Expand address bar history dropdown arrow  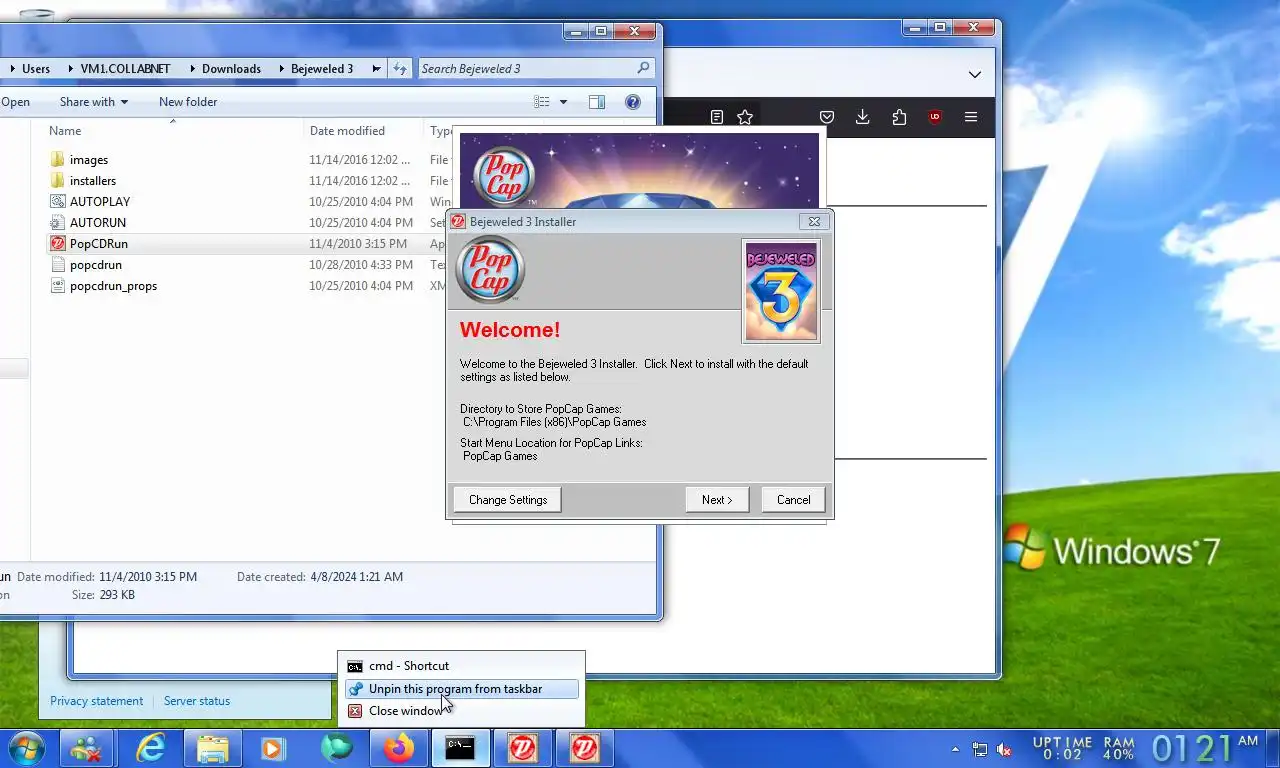pyautogui.click(x=376, y=69)
